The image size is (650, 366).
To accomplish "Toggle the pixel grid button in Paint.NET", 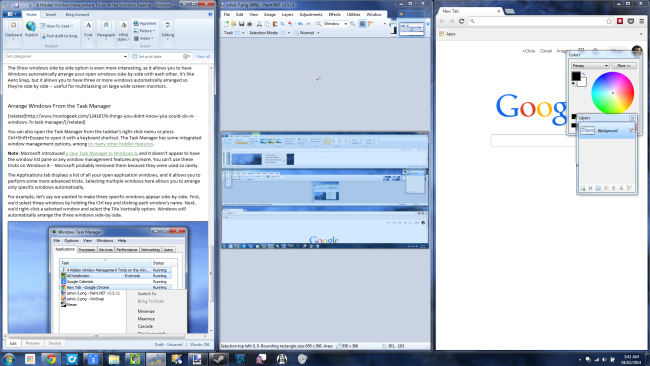I will tap(362, 24).
